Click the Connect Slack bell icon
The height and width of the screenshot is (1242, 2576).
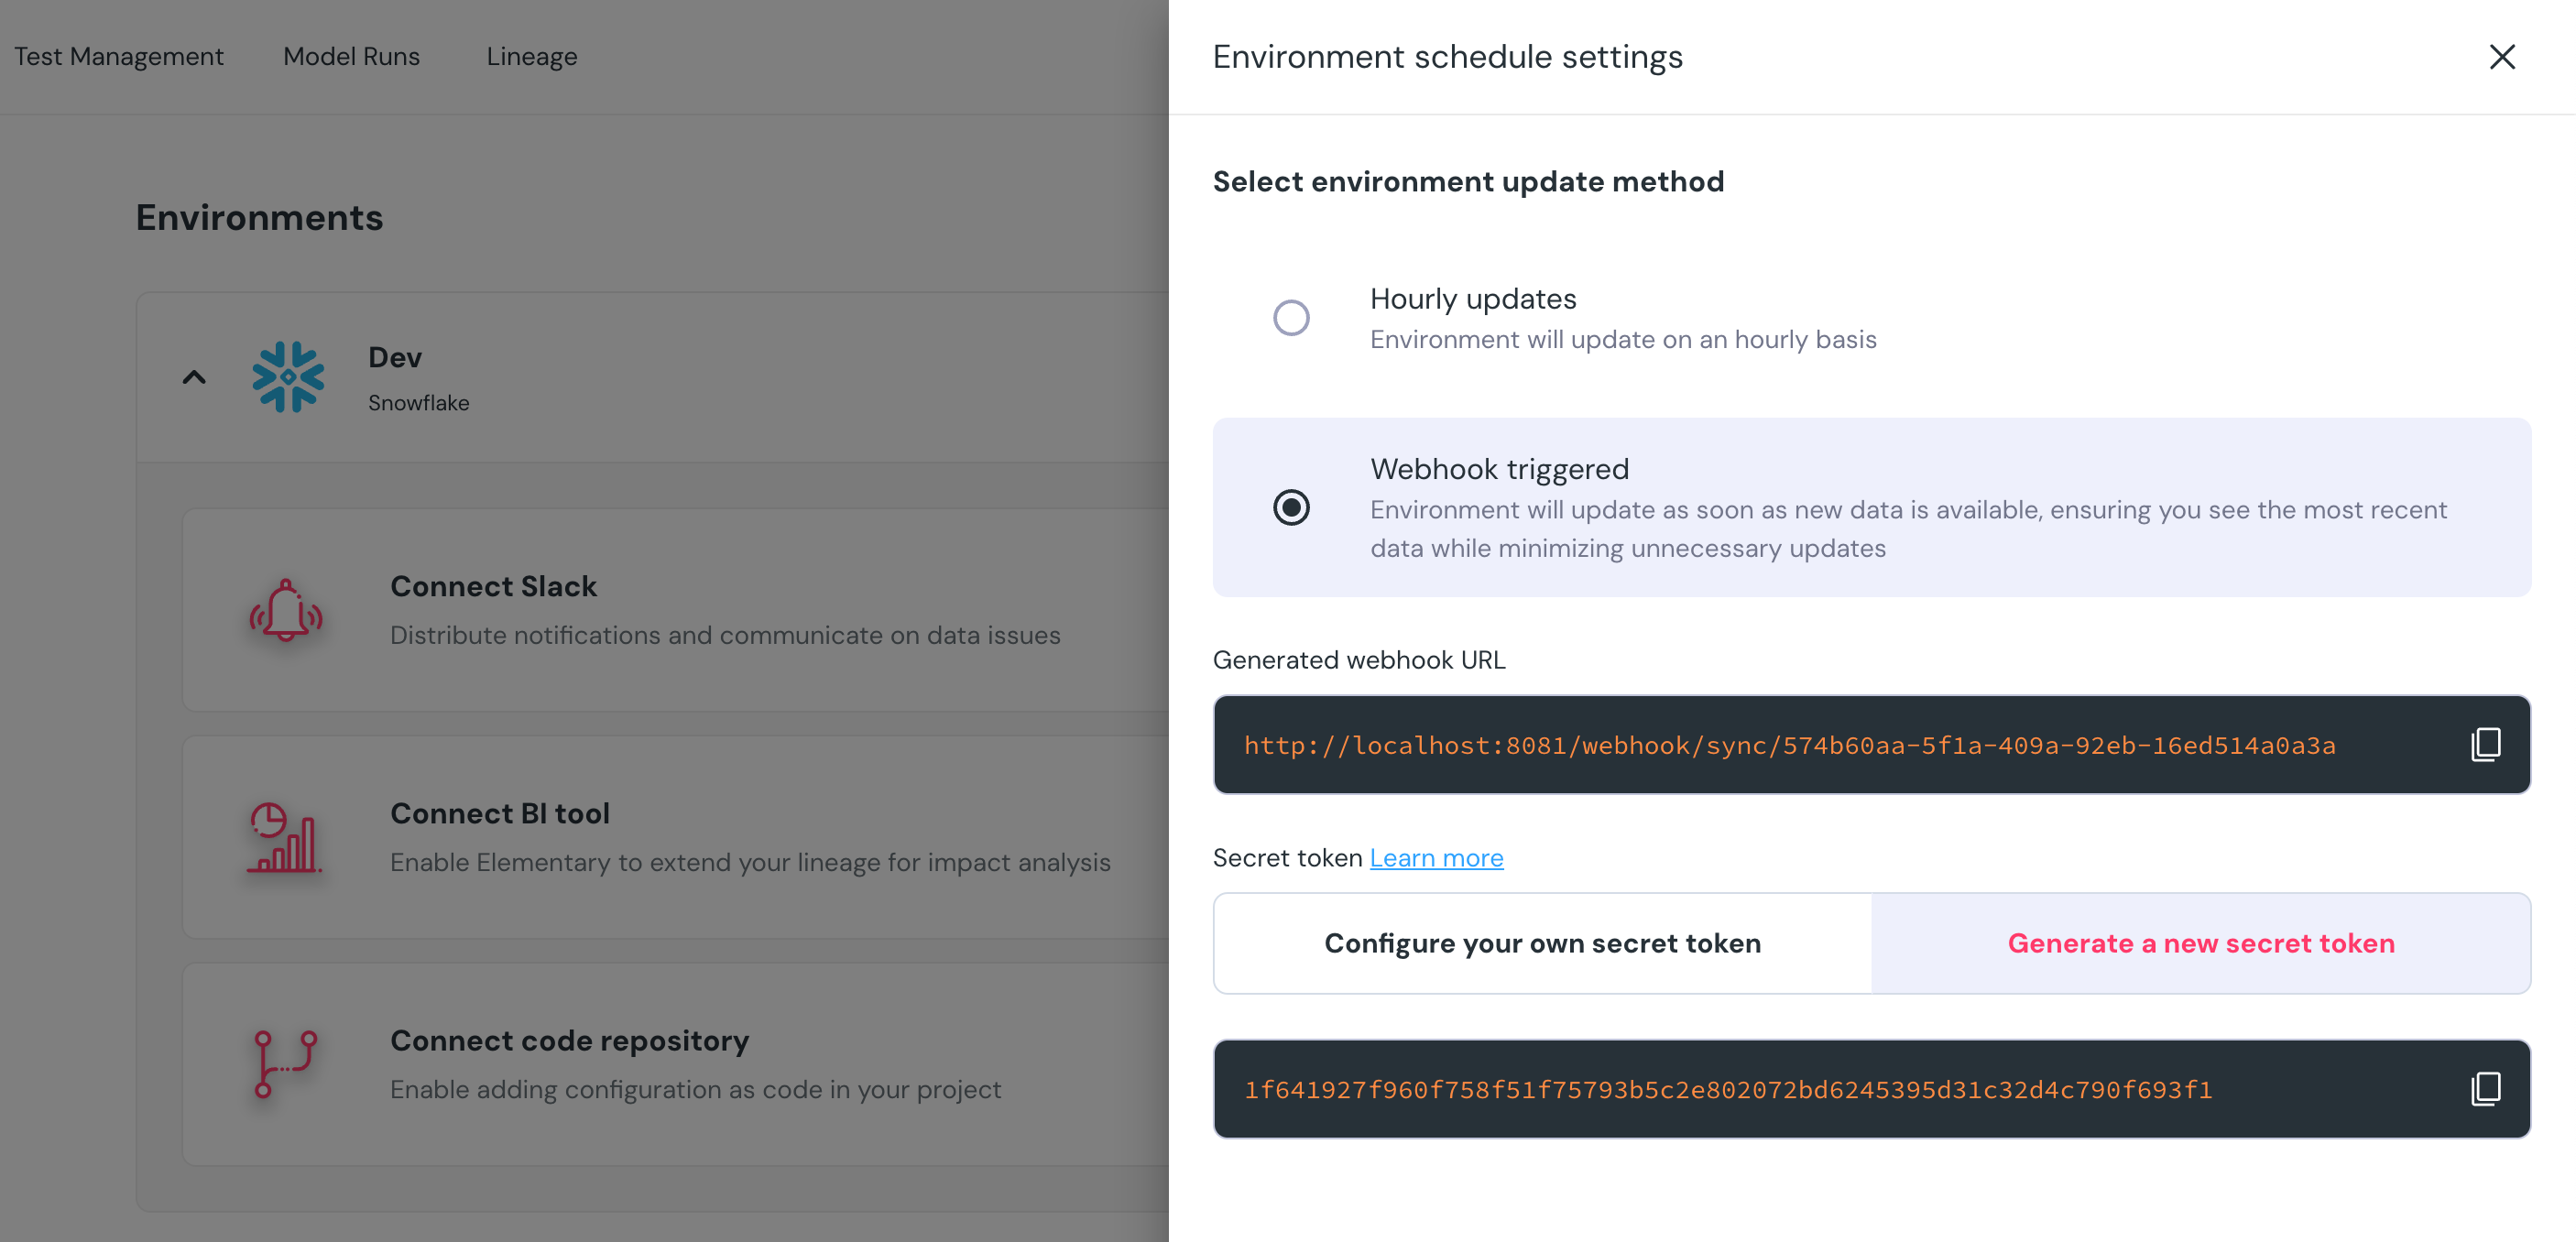tap(286, 610)
